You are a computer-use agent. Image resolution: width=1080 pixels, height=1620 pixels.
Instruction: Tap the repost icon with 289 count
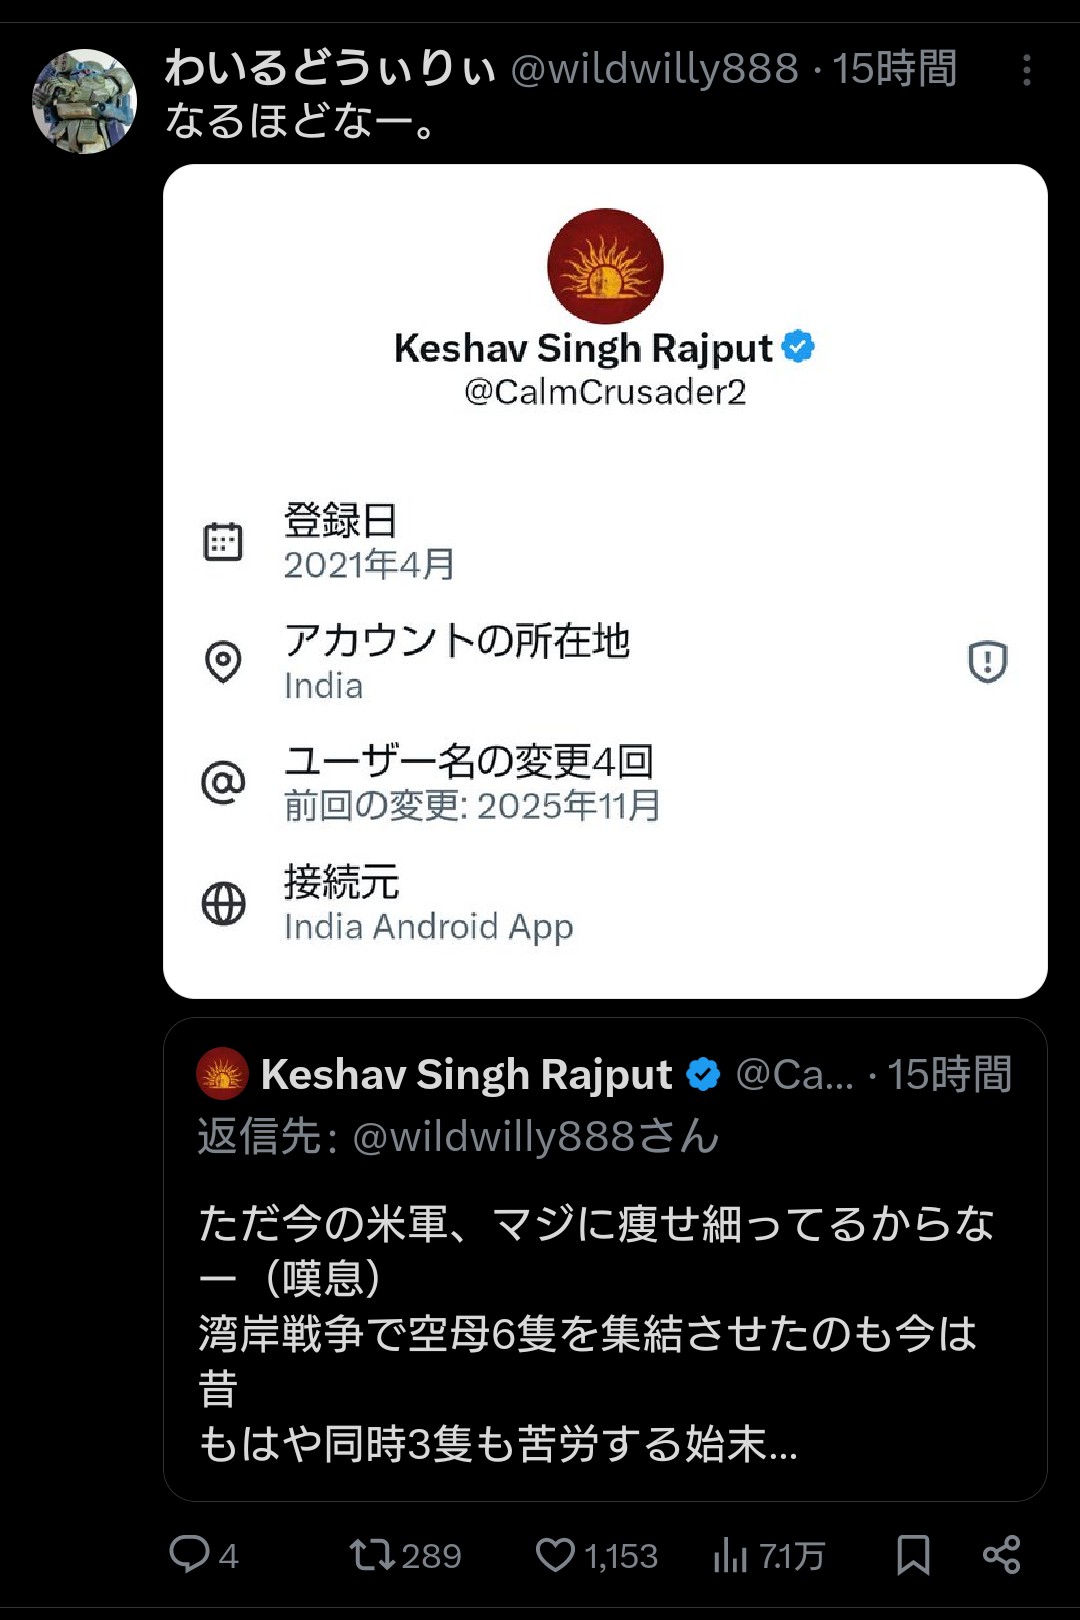pyautogui.click(x=372, y=1555)
